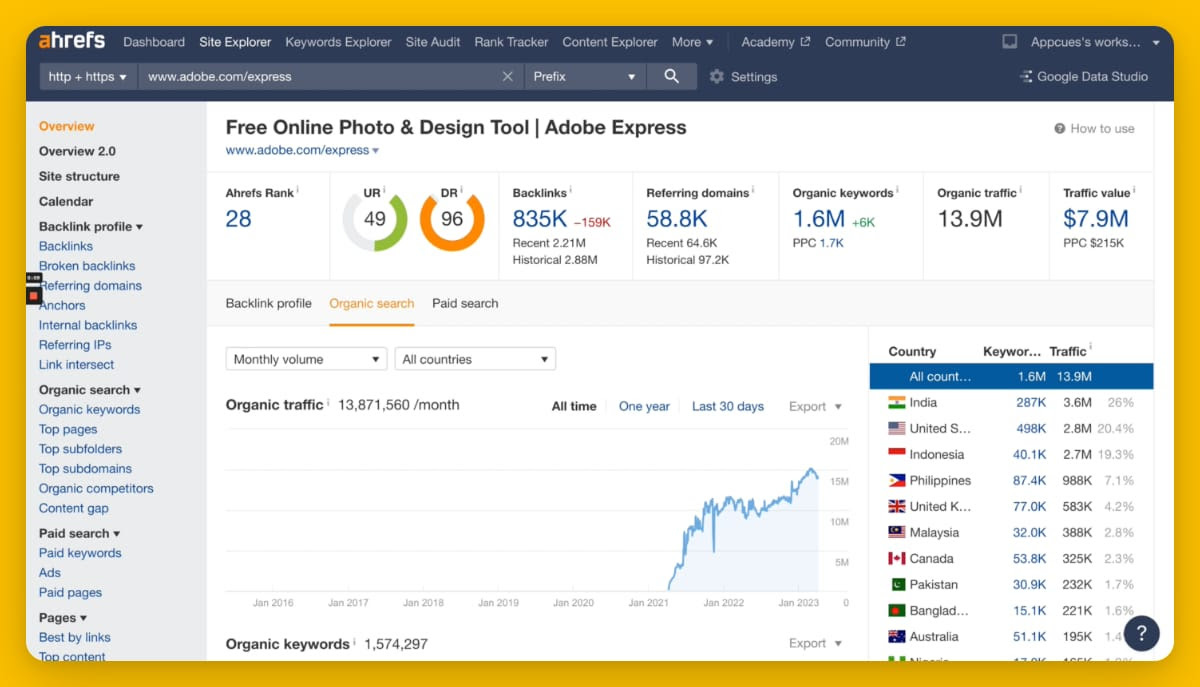Click the 58.8K referring domains value
Image resolution: width=1200 pixels, height=687 pixels.
click(x=677, y=219)
